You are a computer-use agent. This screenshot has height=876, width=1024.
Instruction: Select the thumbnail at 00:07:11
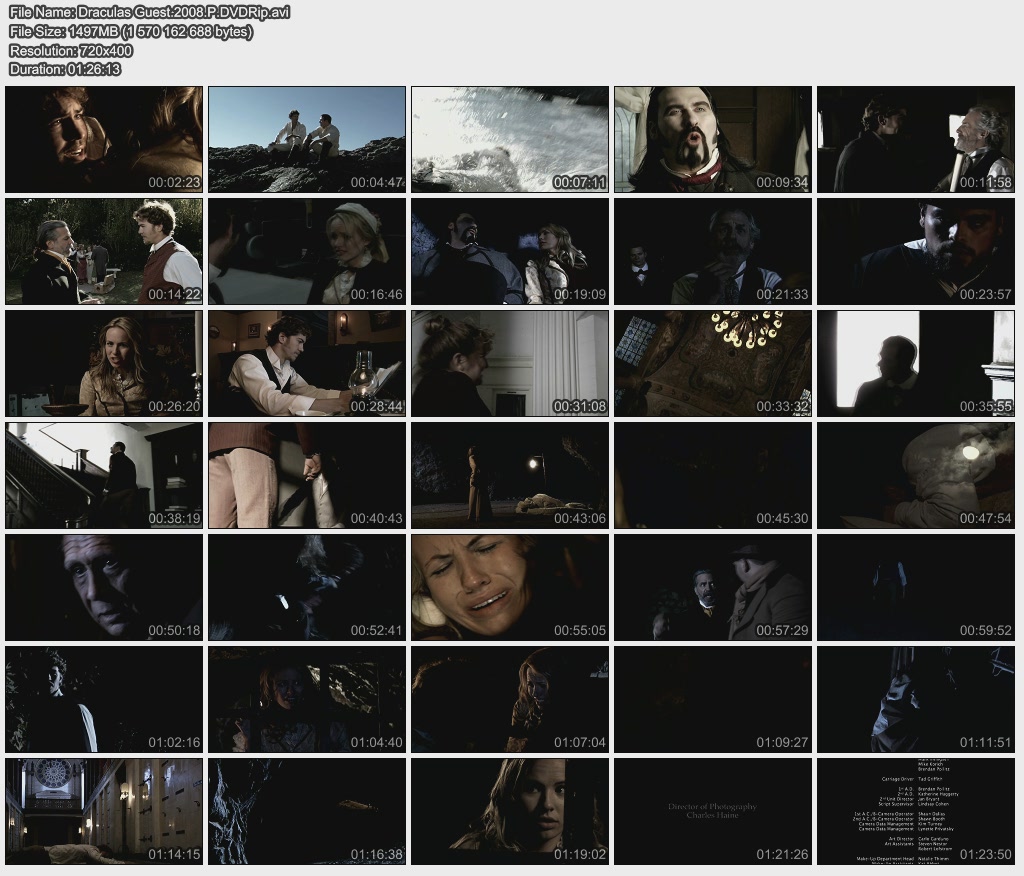510,139
